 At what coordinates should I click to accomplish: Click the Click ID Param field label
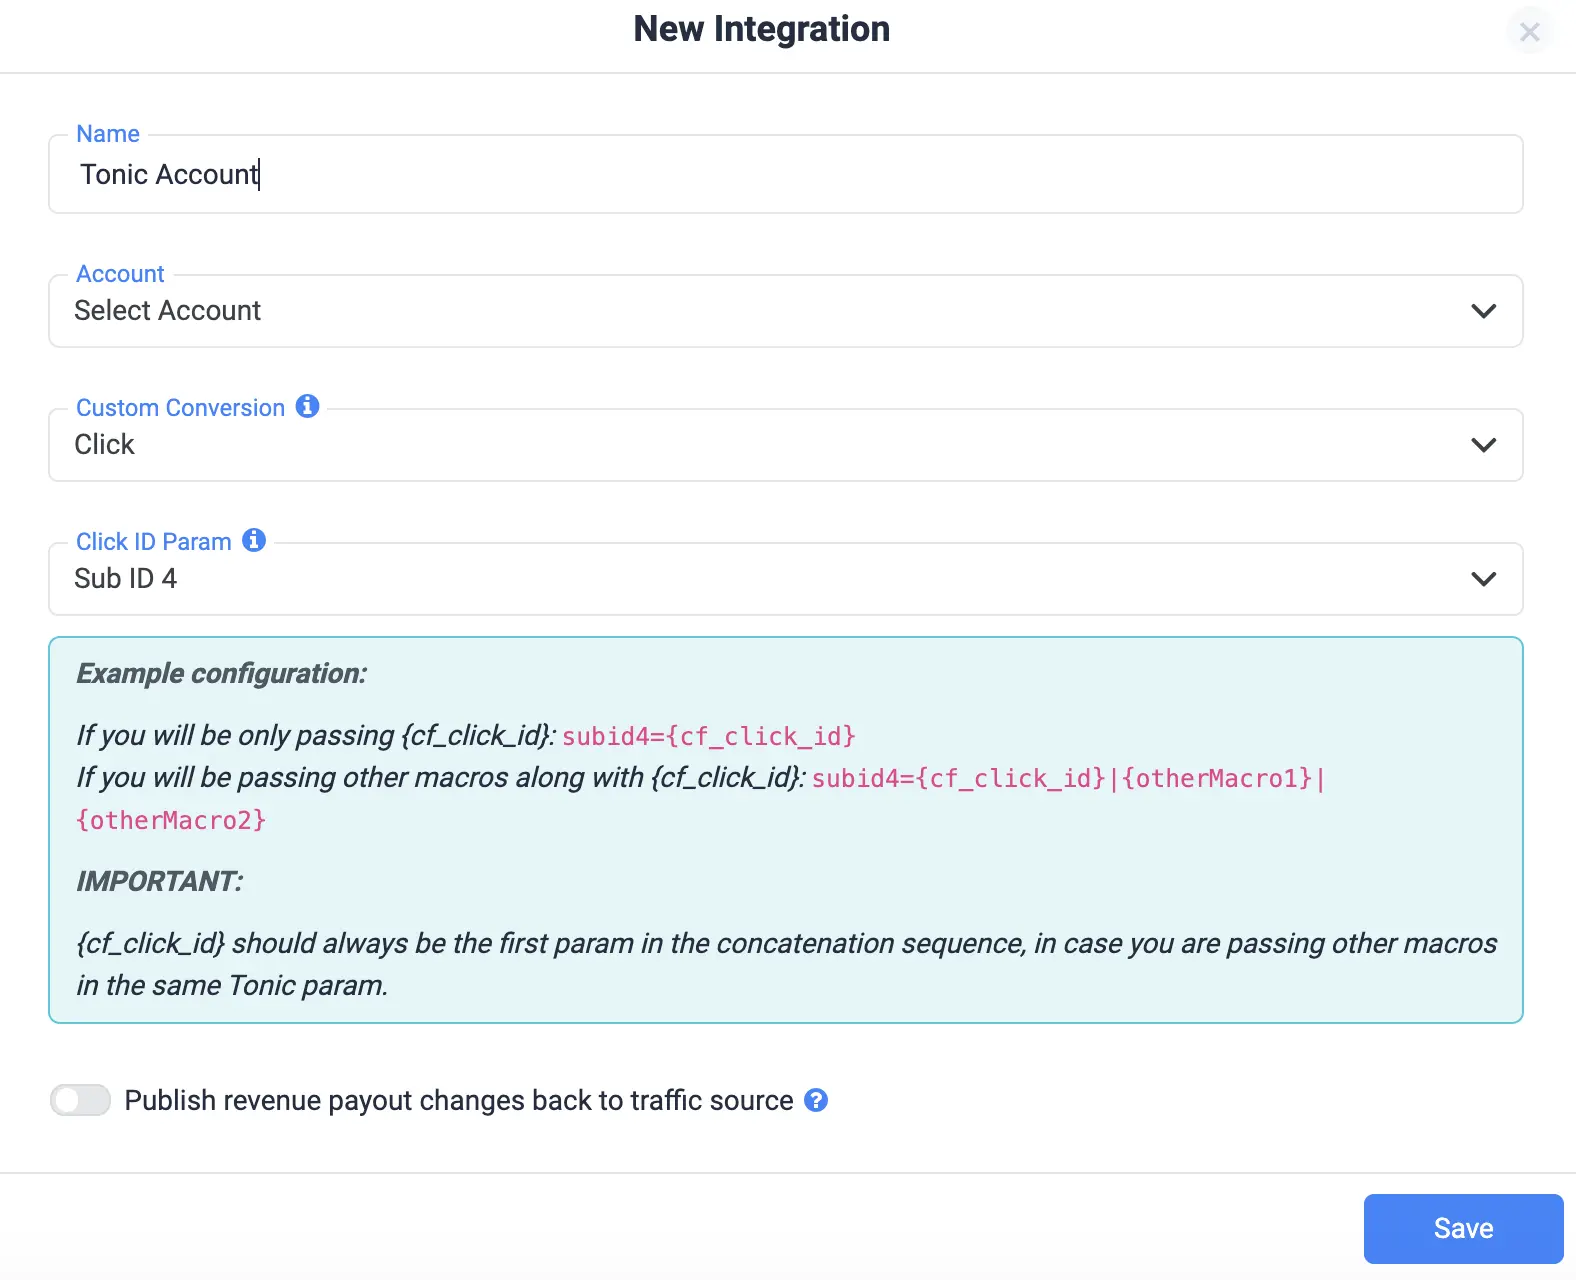tap(154, 542)
